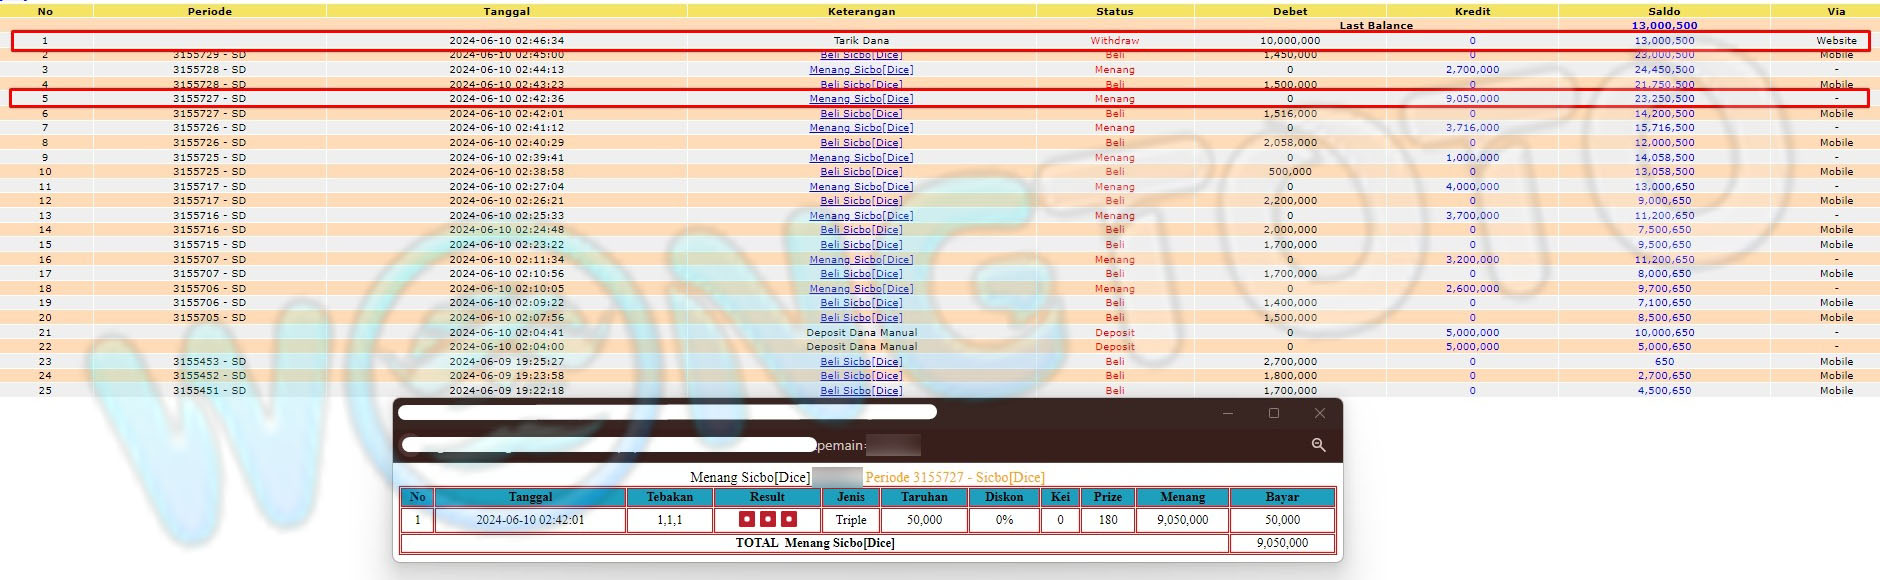
Task: Click the first red dice result icon
Action: coord(746,519)
